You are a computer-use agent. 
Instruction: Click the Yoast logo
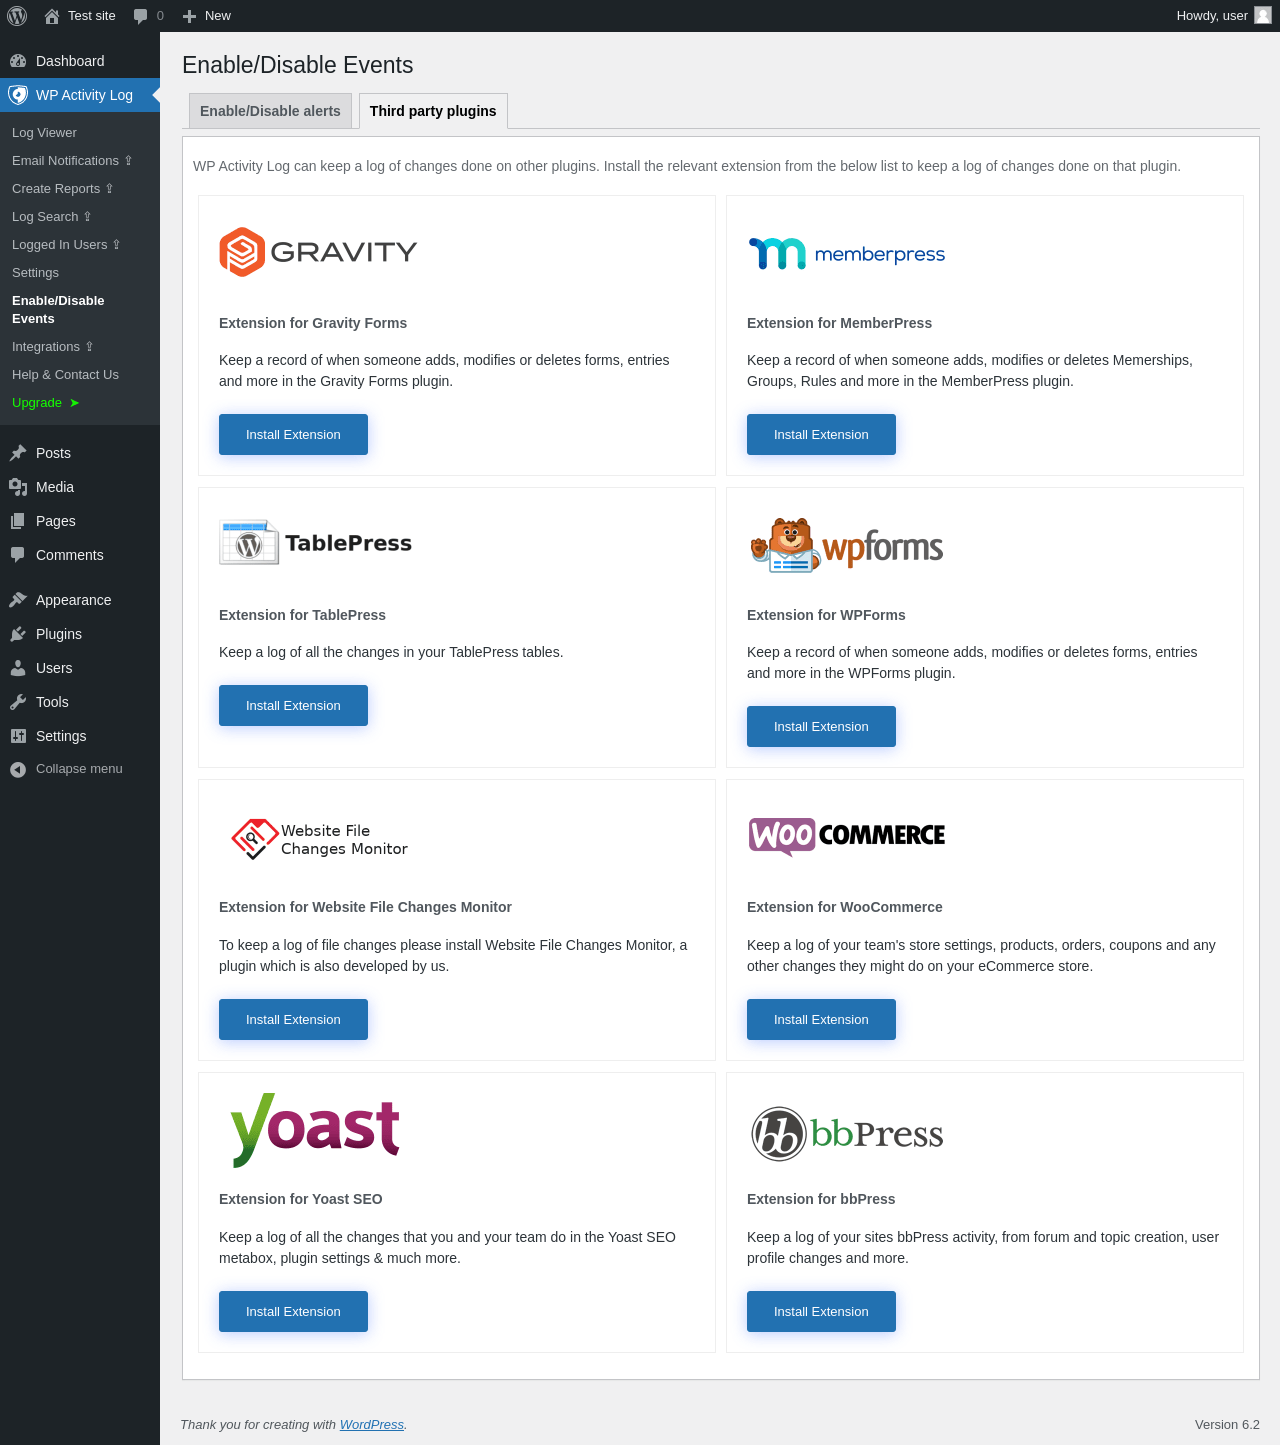[315, 1130]
